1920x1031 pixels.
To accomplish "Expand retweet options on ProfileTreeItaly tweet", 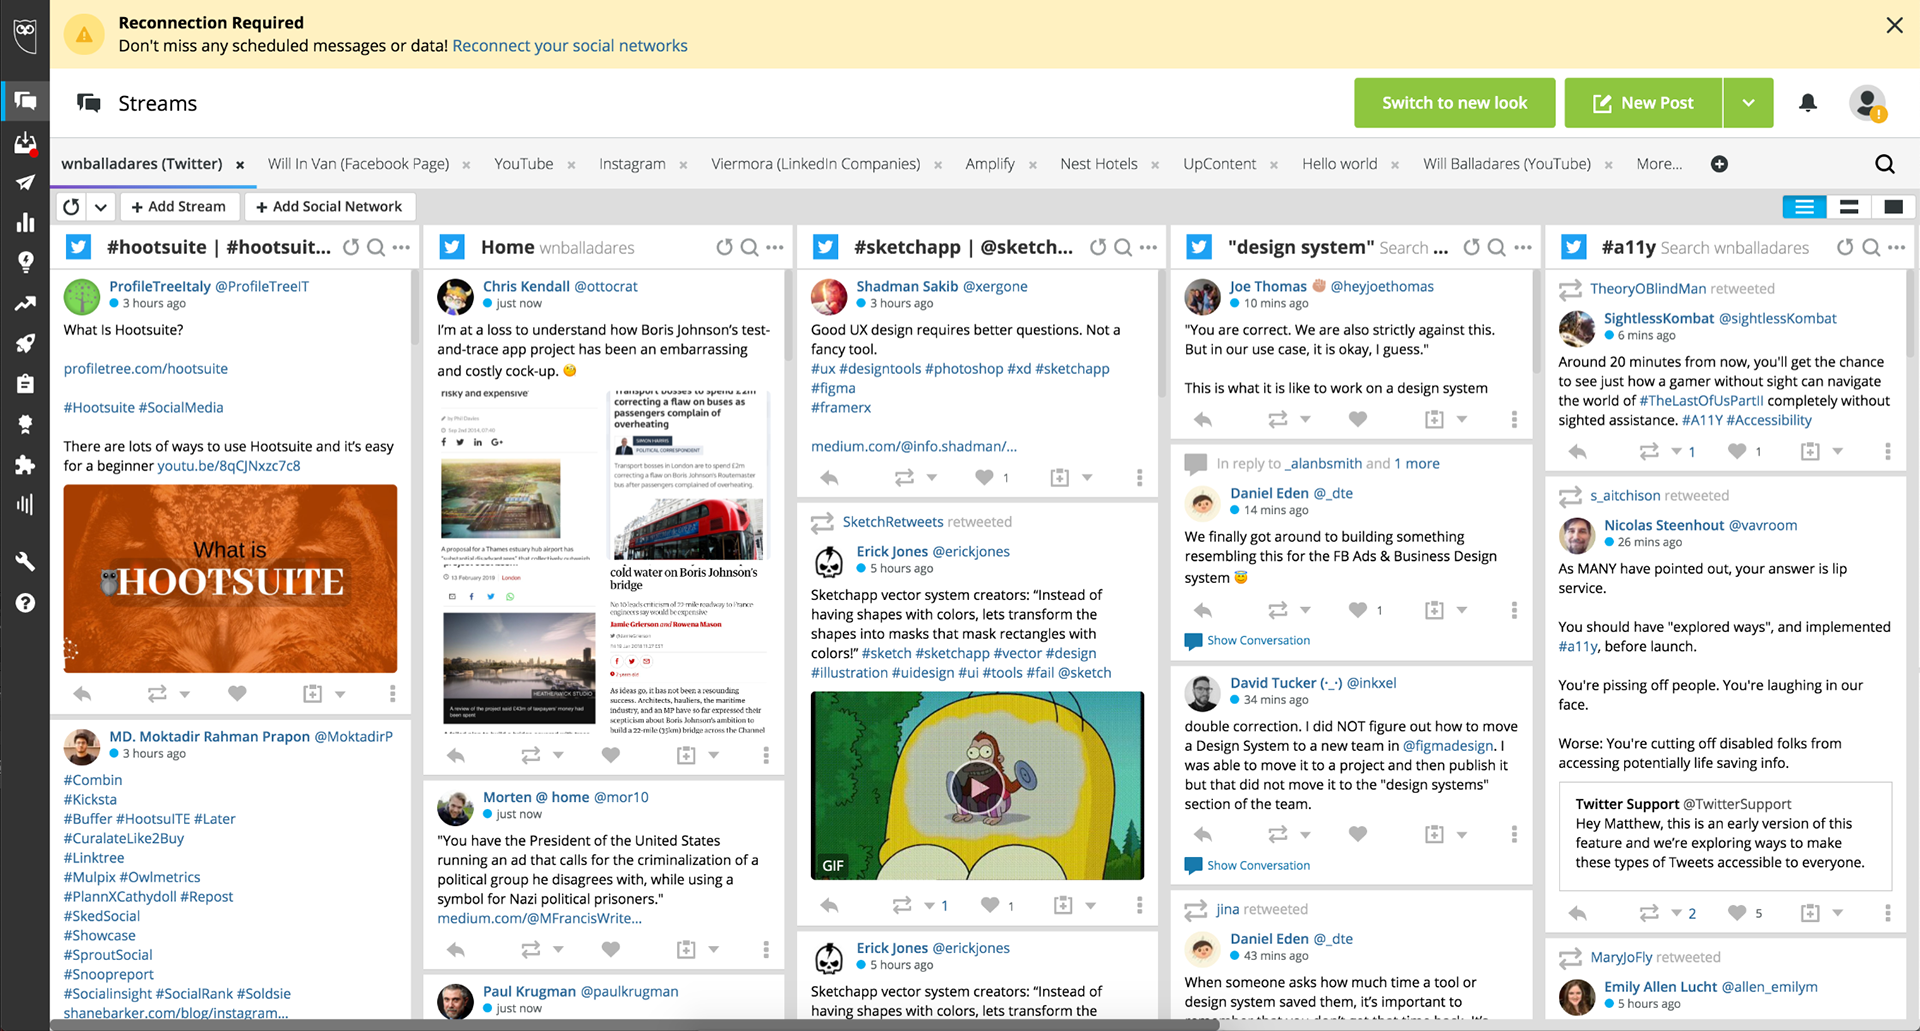I will [184, 693].
